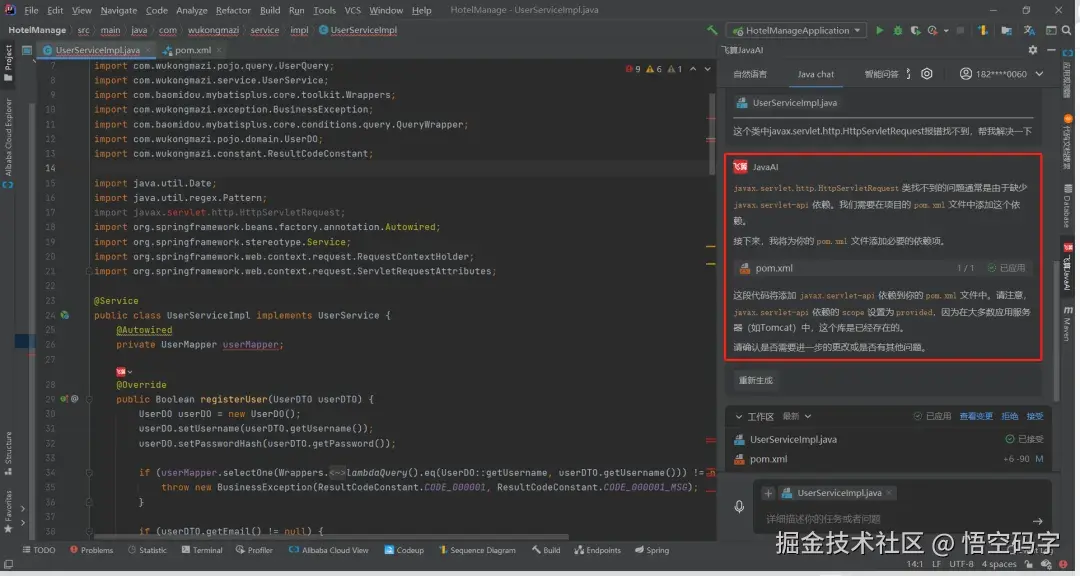Open the Structure tool window sidebar

point(8,453)
